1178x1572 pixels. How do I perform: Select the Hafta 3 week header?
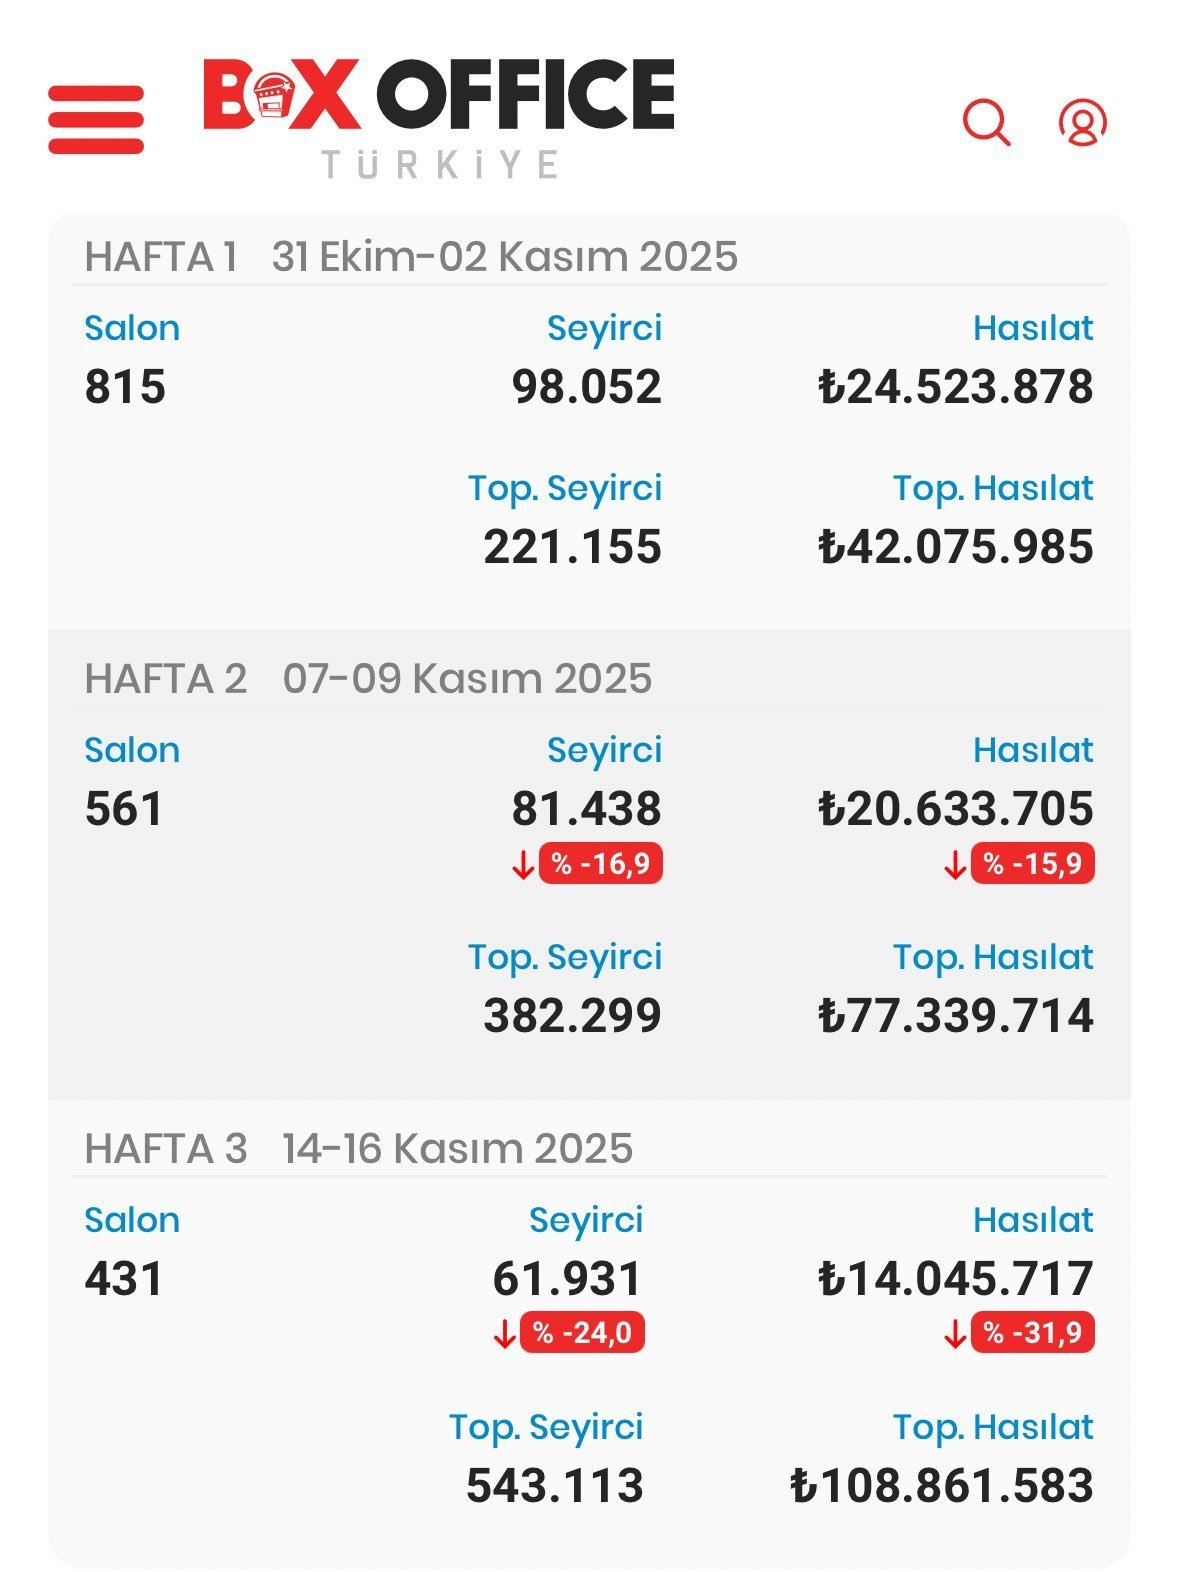(x=359, y=1149)
